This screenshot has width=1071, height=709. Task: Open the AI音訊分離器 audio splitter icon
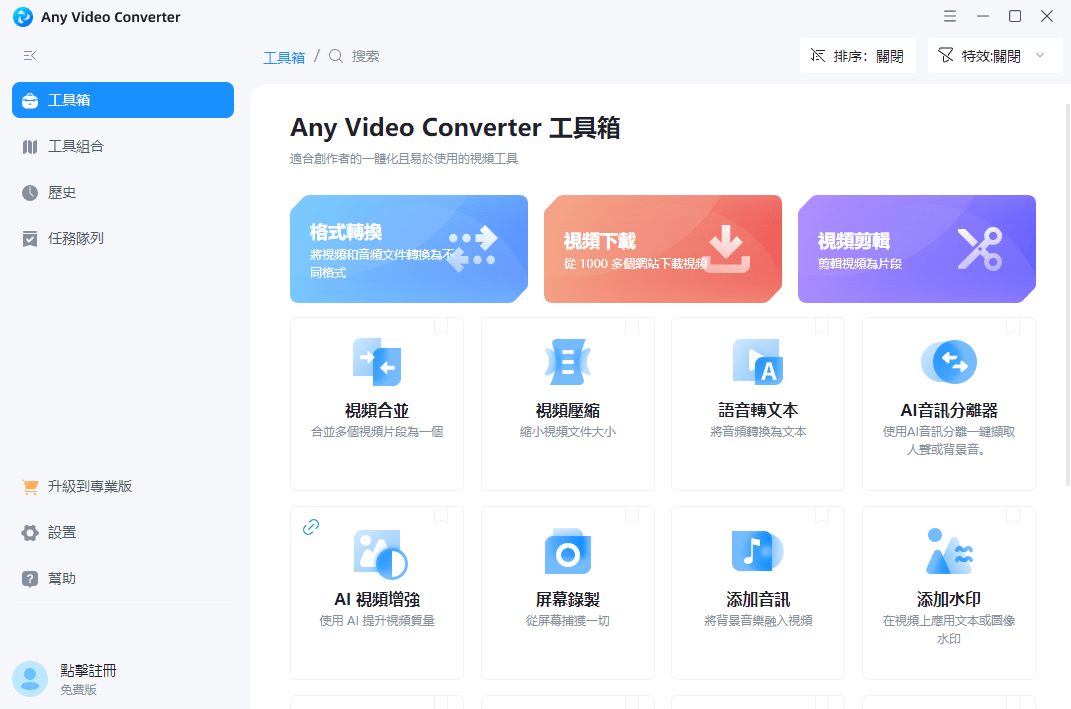pos(949,362)
